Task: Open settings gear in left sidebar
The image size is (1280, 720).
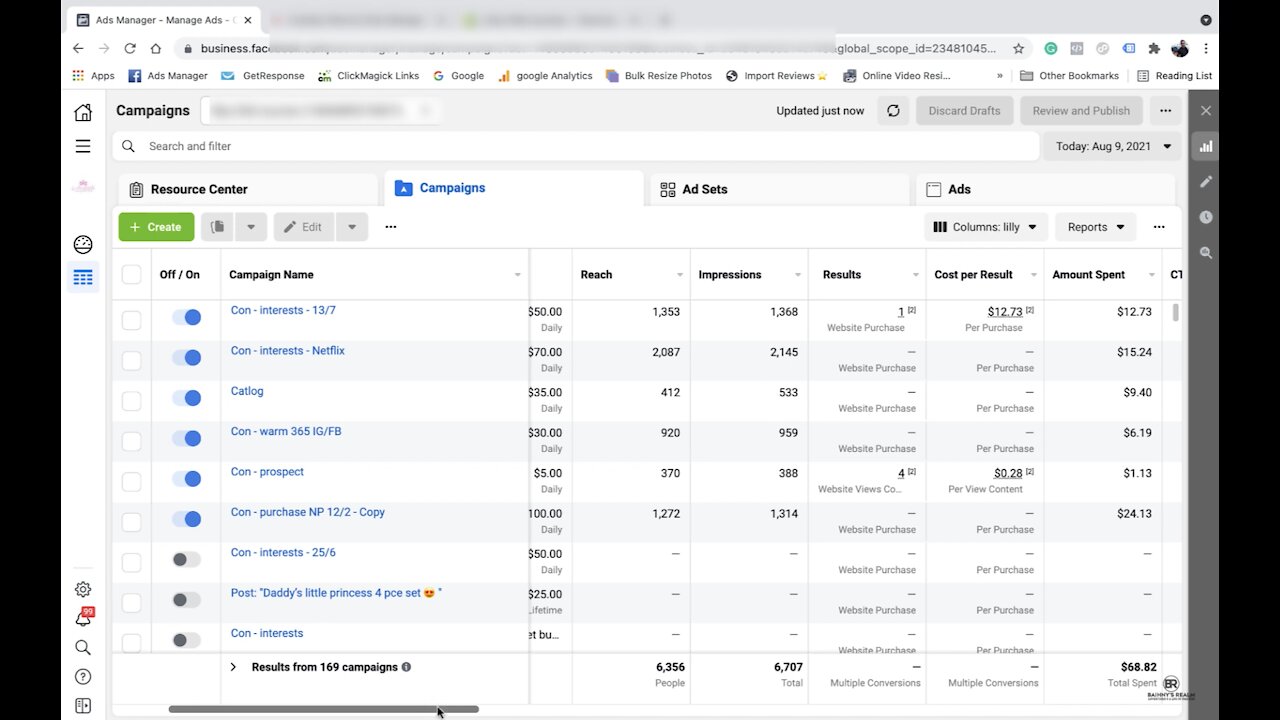Action: coord(83,589)
